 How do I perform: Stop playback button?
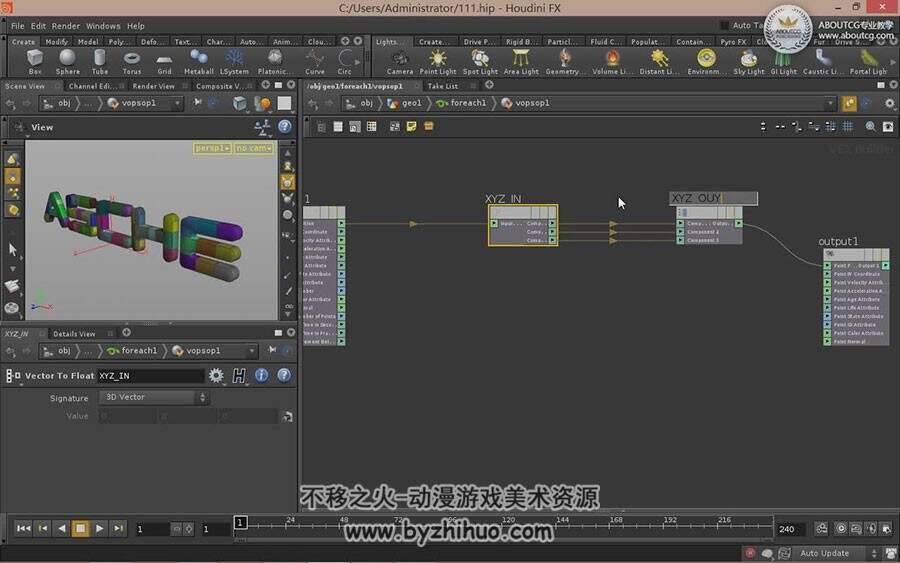(80, 528)
